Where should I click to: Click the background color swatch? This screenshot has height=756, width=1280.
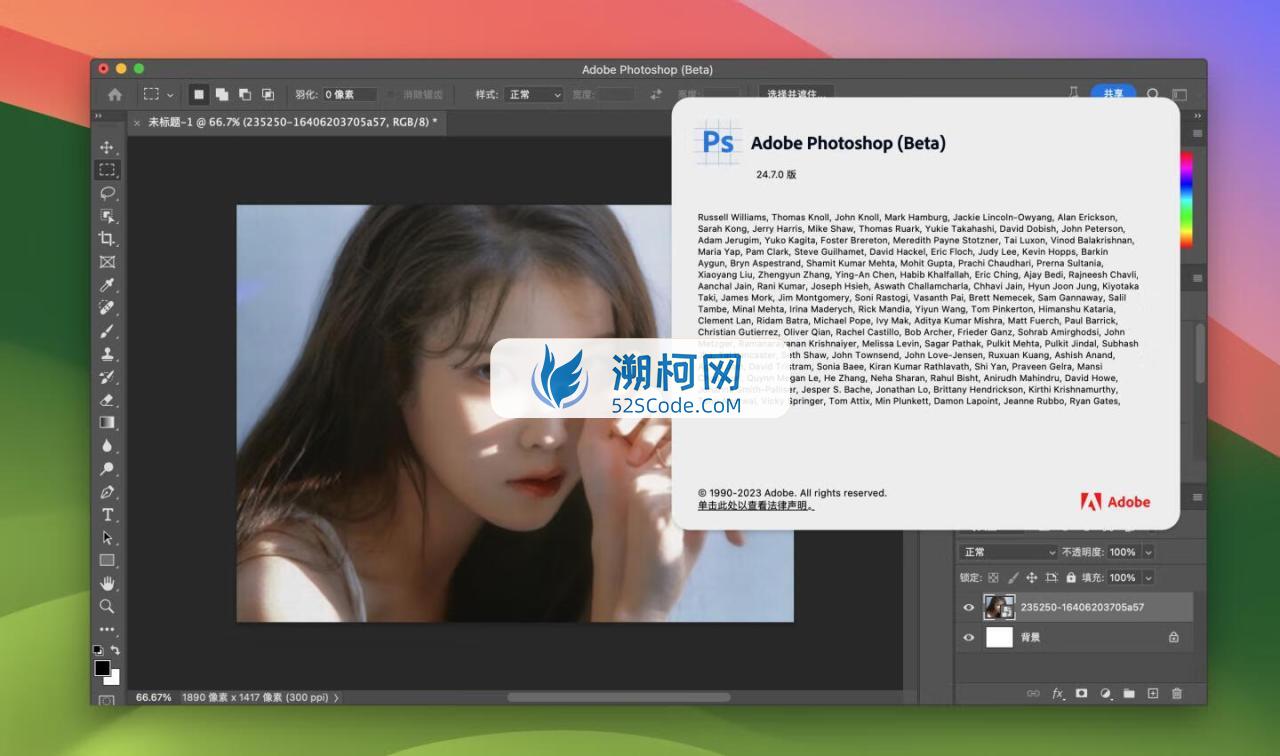tap(114, 679)
